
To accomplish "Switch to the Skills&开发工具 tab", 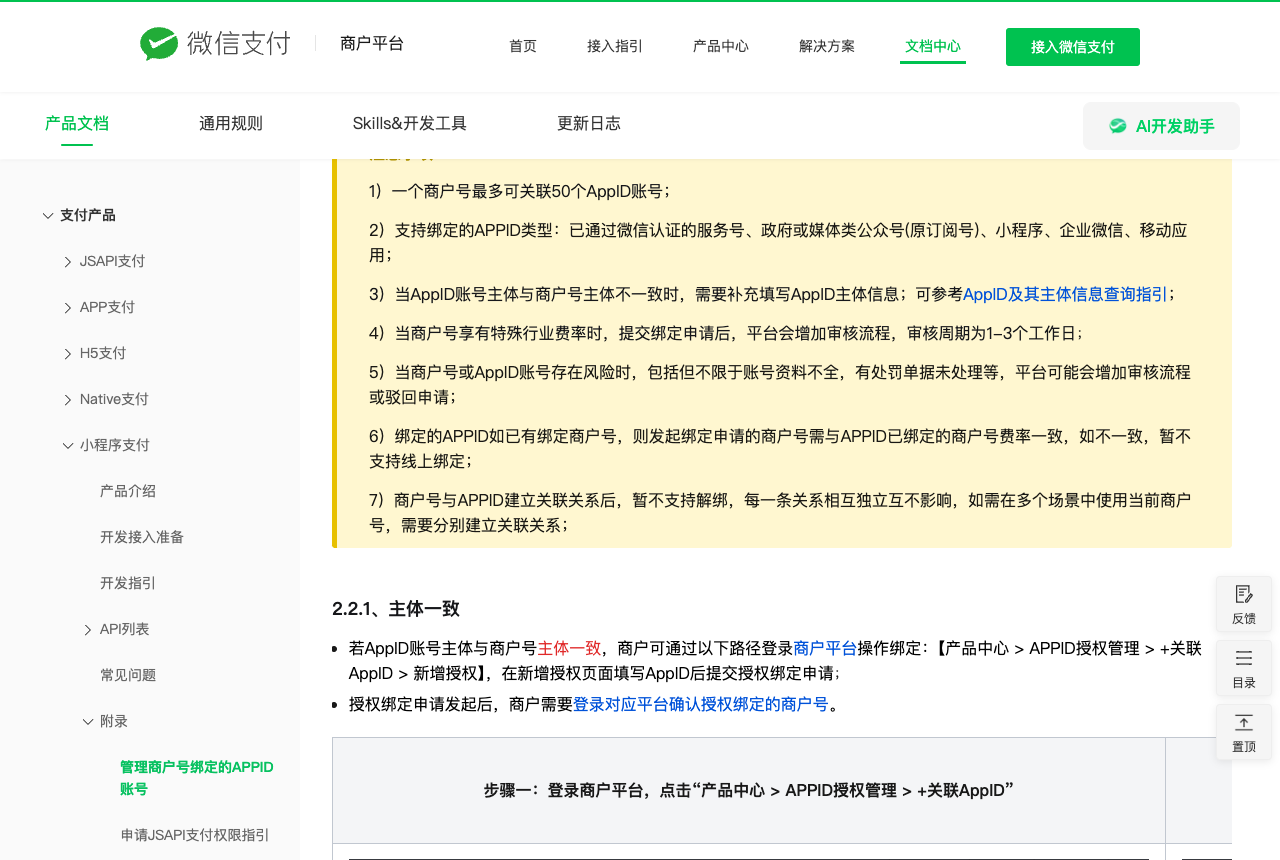I will coord(410,124).
